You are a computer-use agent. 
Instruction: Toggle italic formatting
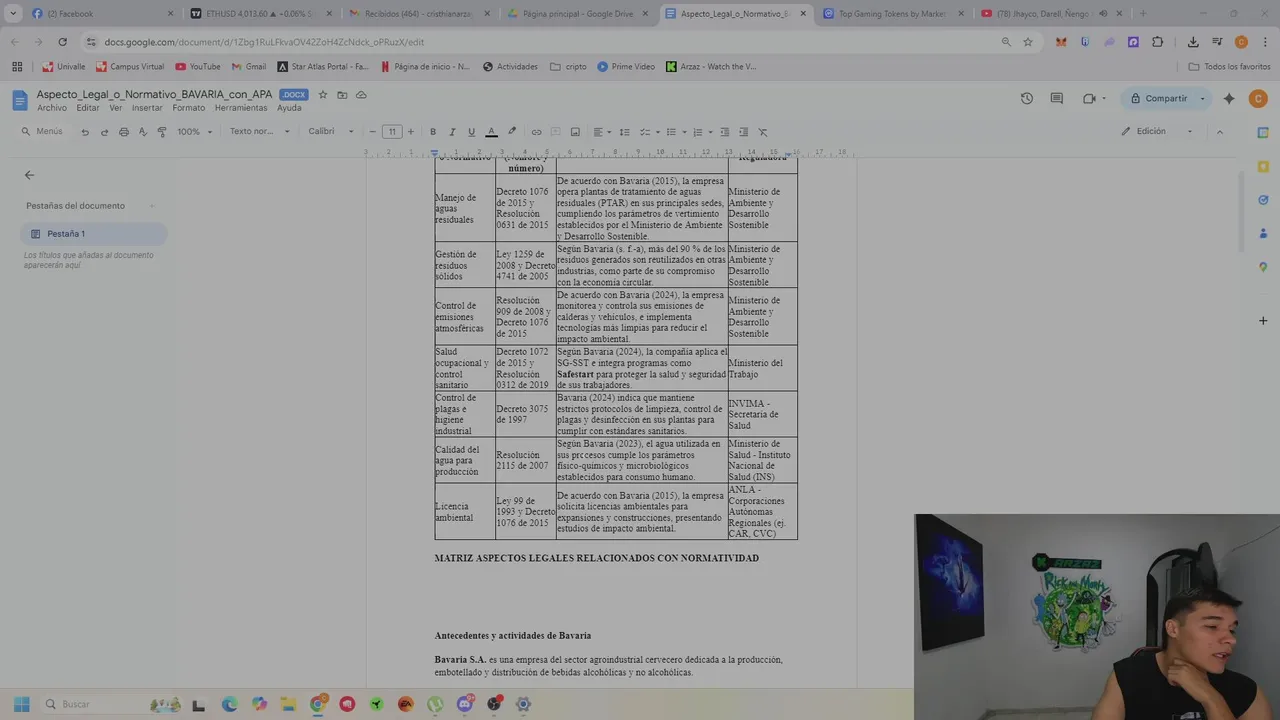(x=452, y=132)
